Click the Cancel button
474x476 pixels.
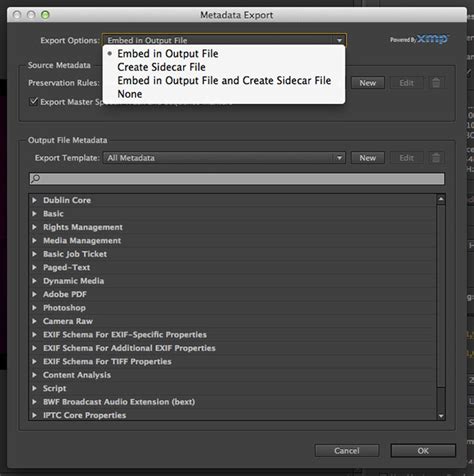pos(347,451)
